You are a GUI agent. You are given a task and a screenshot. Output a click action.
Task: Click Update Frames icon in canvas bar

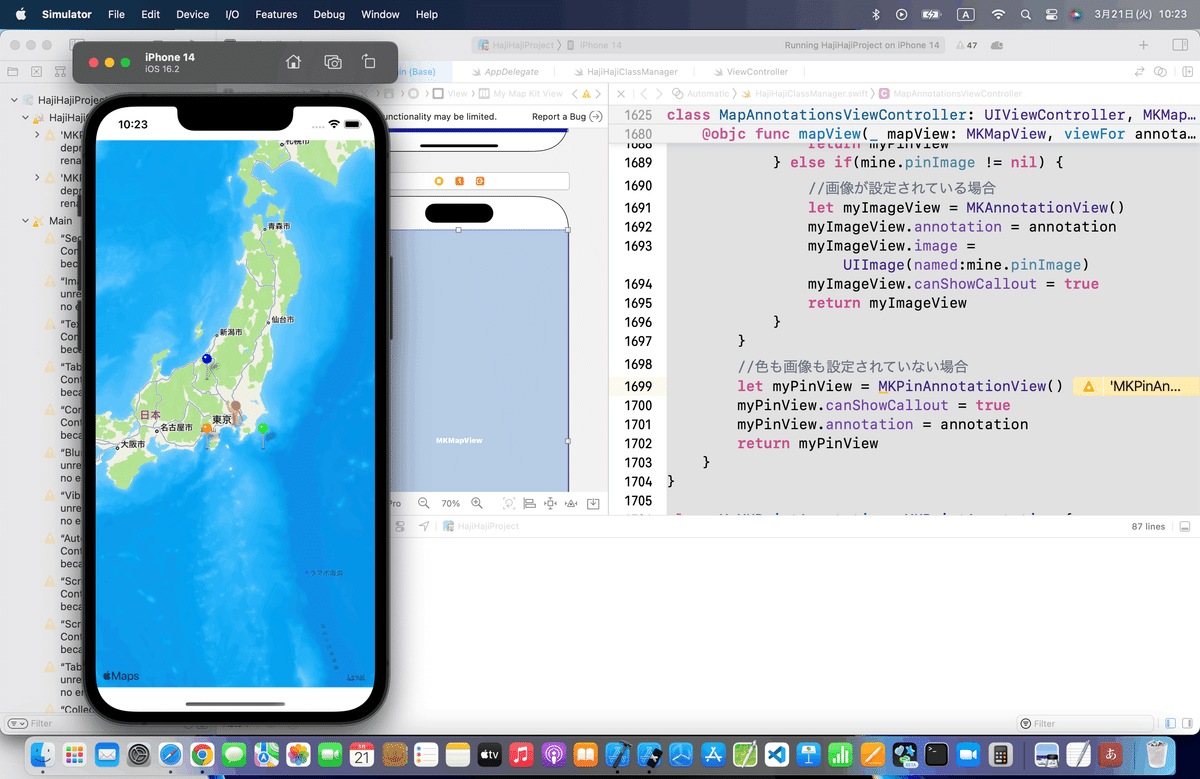click(508, 504)
